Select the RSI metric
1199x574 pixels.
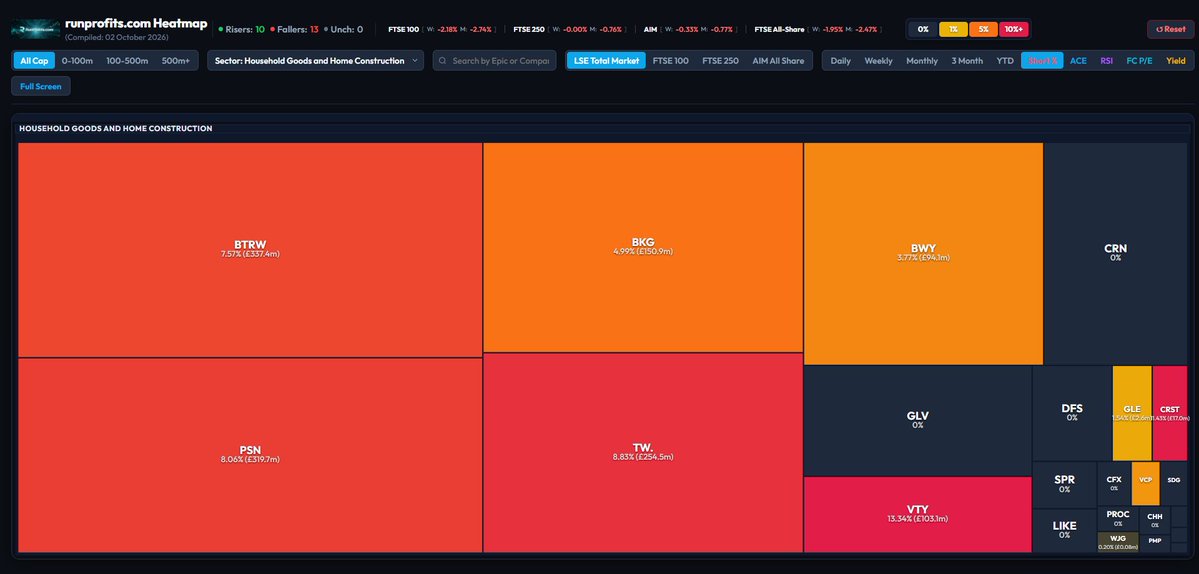click(1106, 60)
